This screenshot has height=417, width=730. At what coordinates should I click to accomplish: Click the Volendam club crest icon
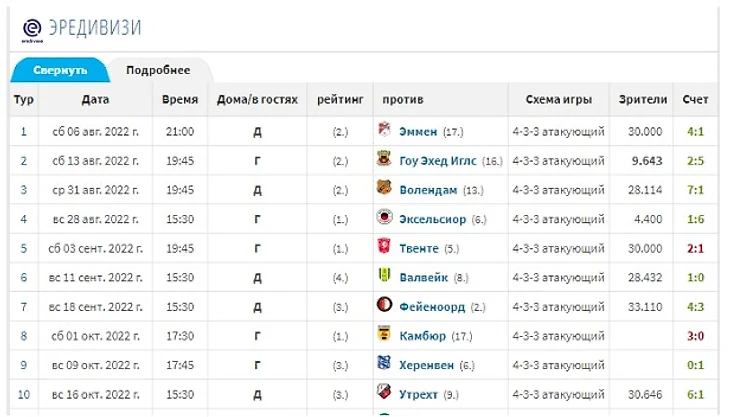tap(384, 189)
